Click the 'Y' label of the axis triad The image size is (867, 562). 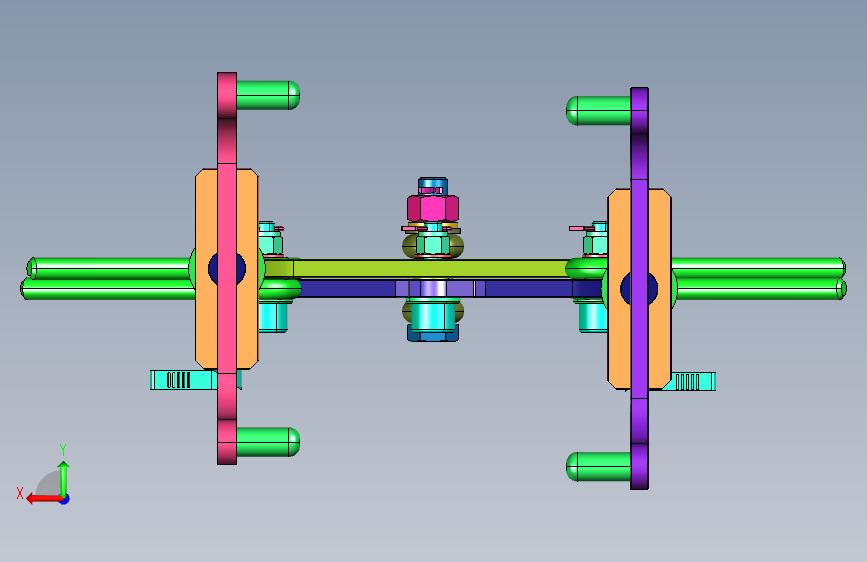coord(63,450)
